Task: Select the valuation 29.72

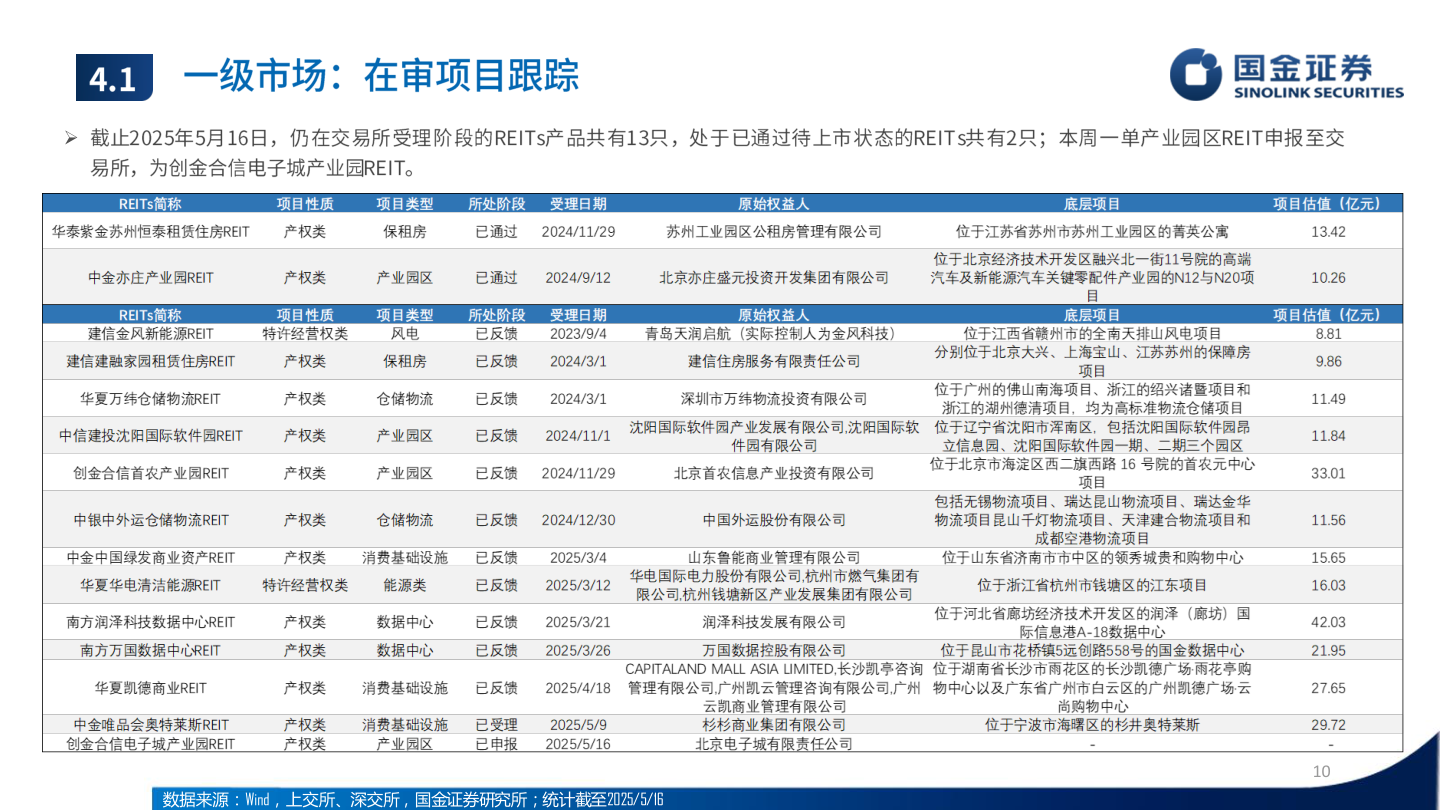Action: coord(1328,725)
